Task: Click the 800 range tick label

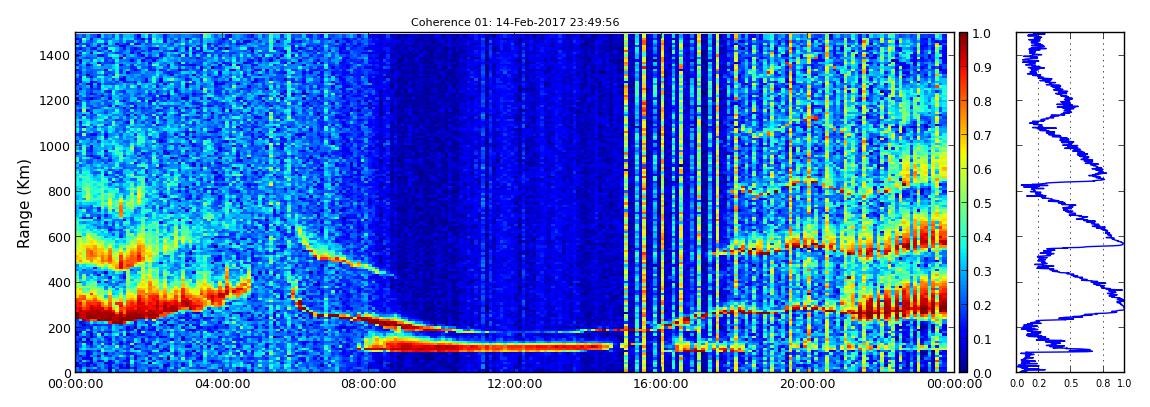Action: point(58,191)
